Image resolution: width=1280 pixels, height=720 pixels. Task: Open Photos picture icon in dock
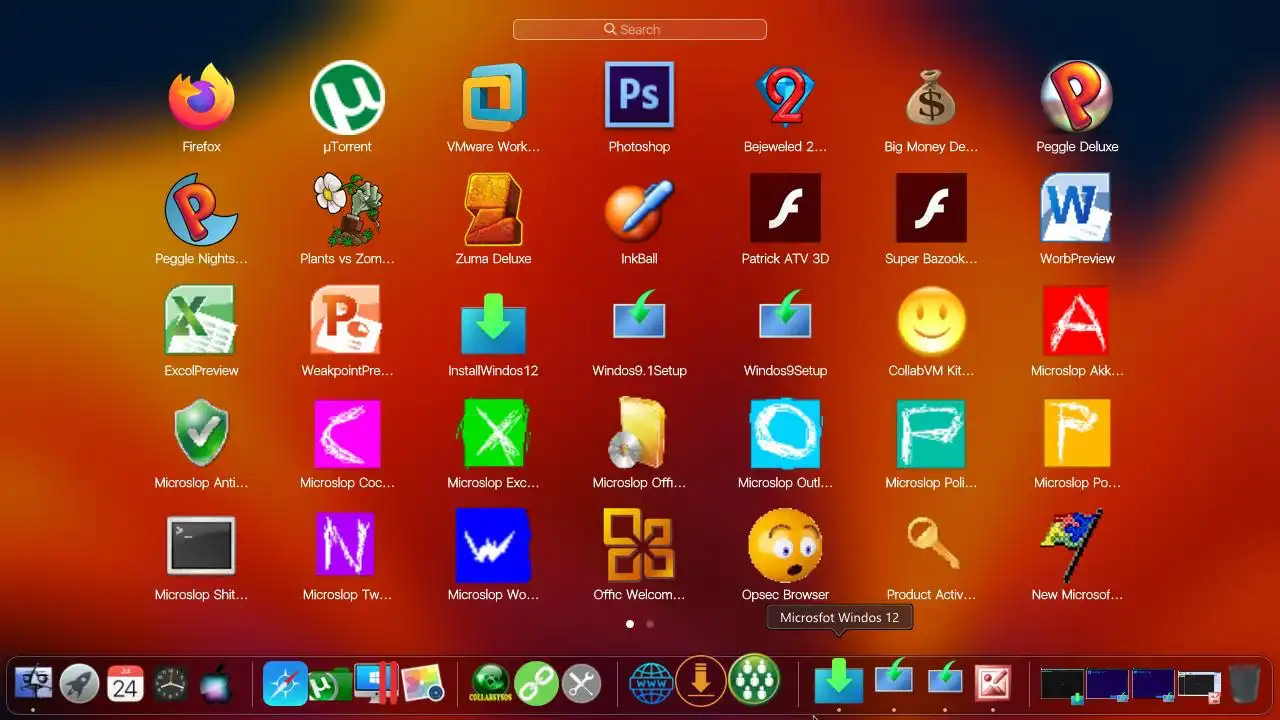click(423, 684)
